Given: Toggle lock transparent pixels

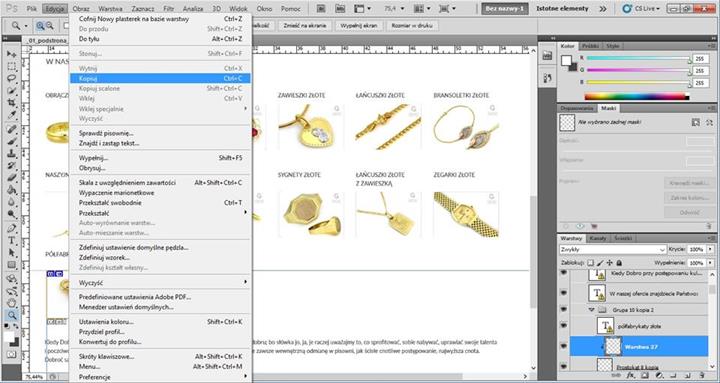Looking at the screenshot, I should (591, 263).
